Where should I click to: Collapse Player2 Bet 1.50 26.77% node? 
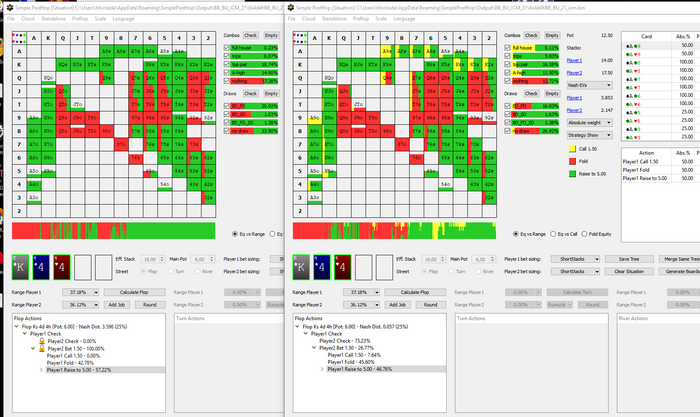tap(314, 348)
